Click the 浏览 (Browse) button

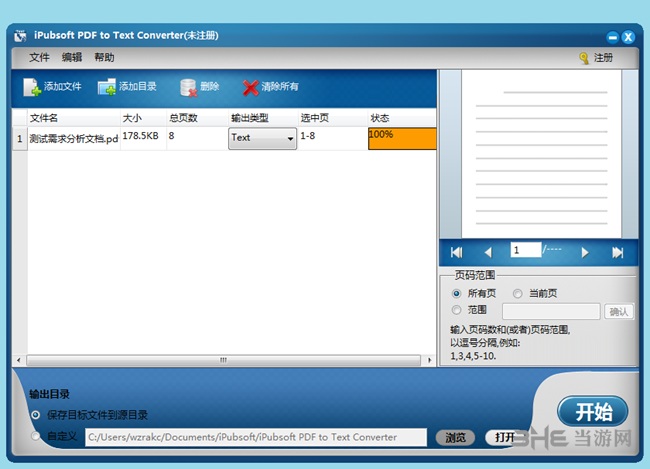pos(455,437)
